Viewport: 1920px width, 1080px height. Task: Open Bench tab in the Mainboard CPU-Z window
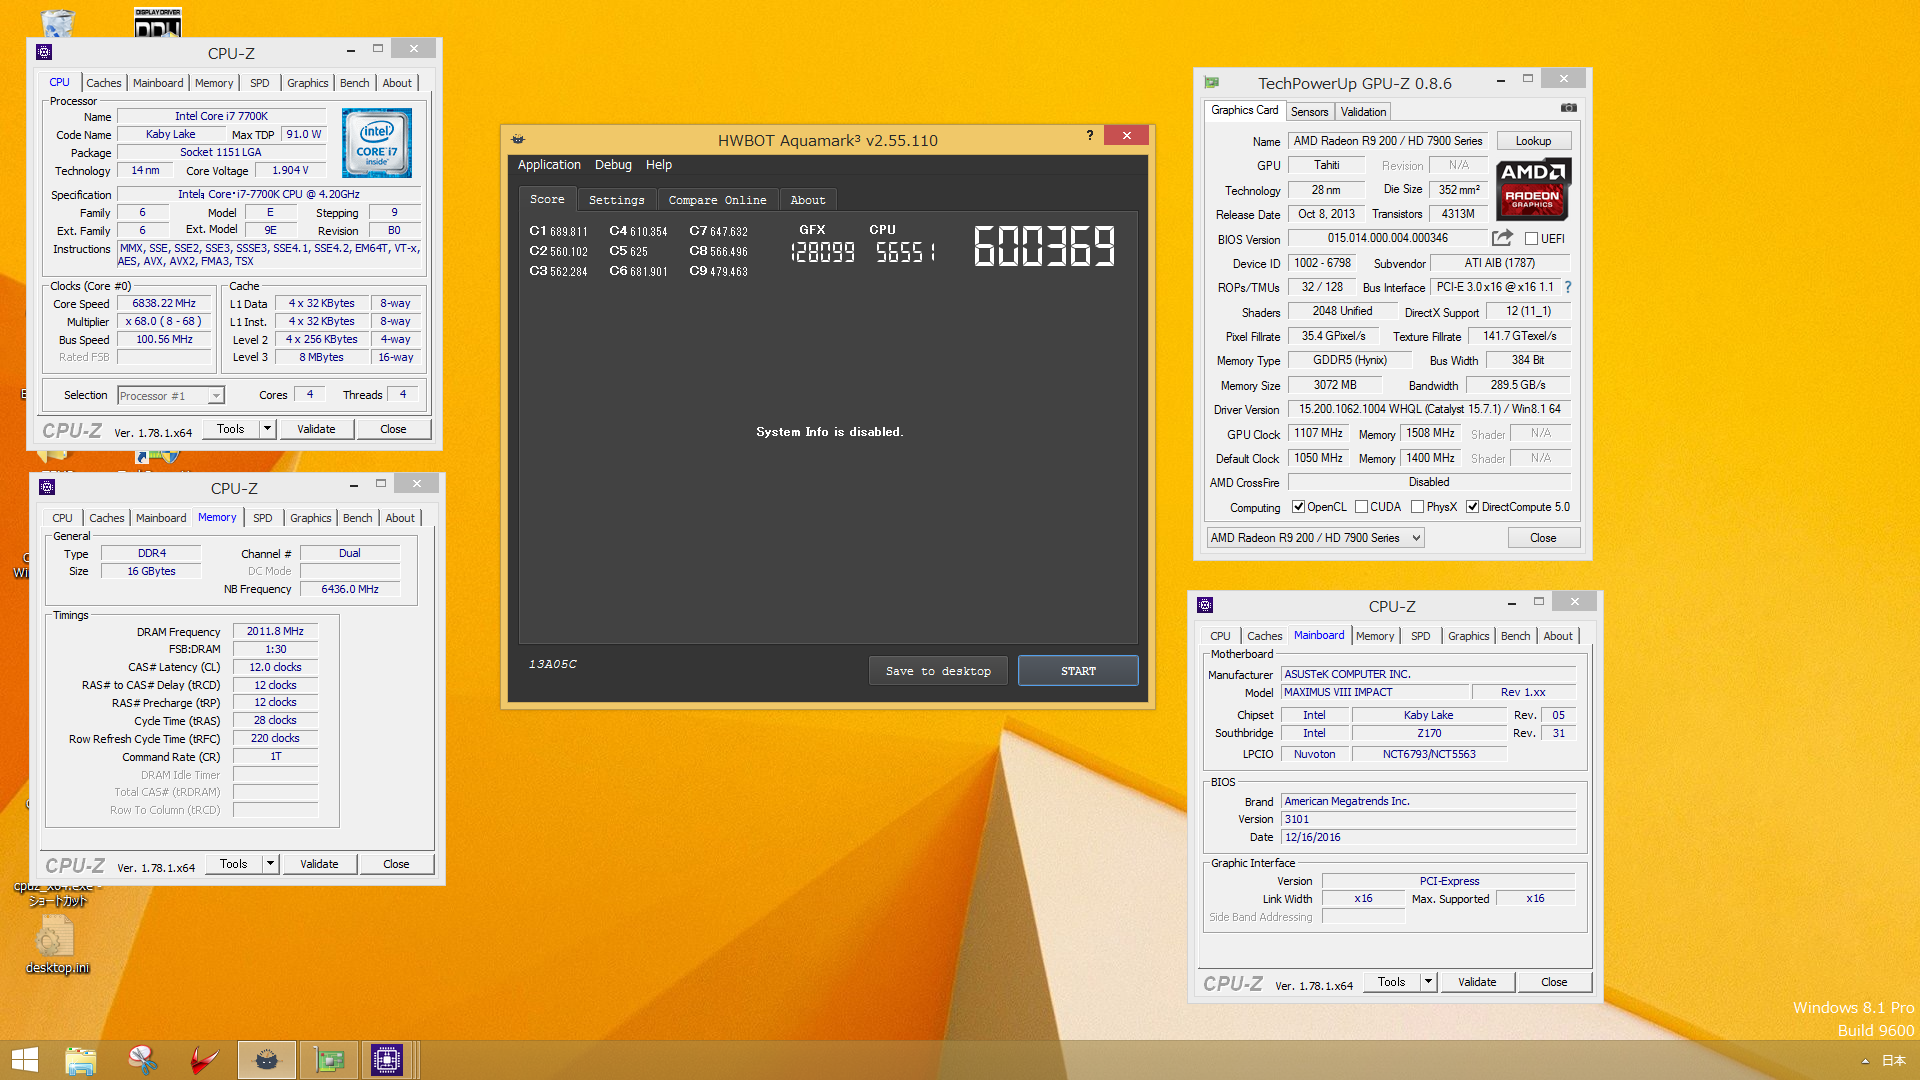tap(1515, 636)
